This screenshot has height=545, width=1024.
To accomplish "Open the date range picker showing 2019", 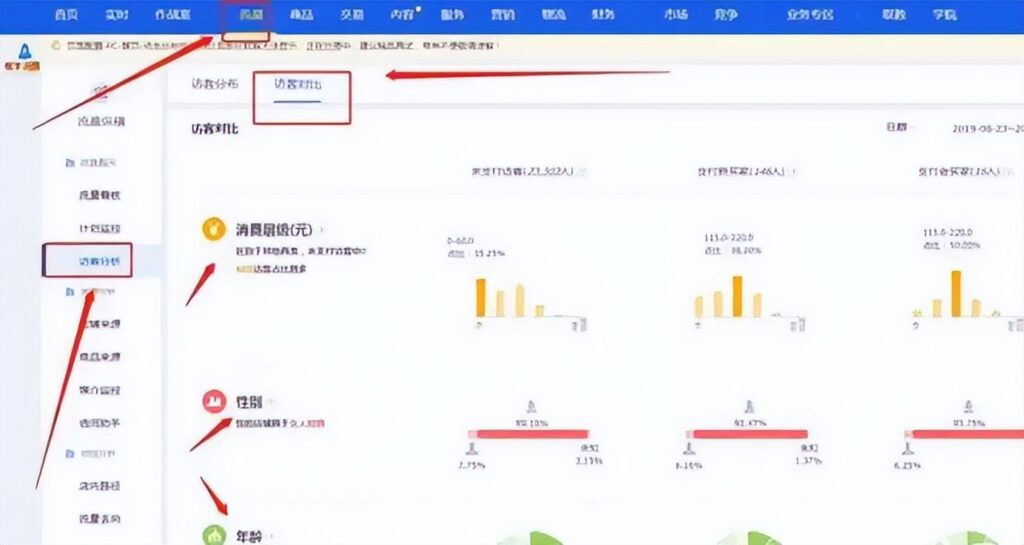I will tap(987, 129).
